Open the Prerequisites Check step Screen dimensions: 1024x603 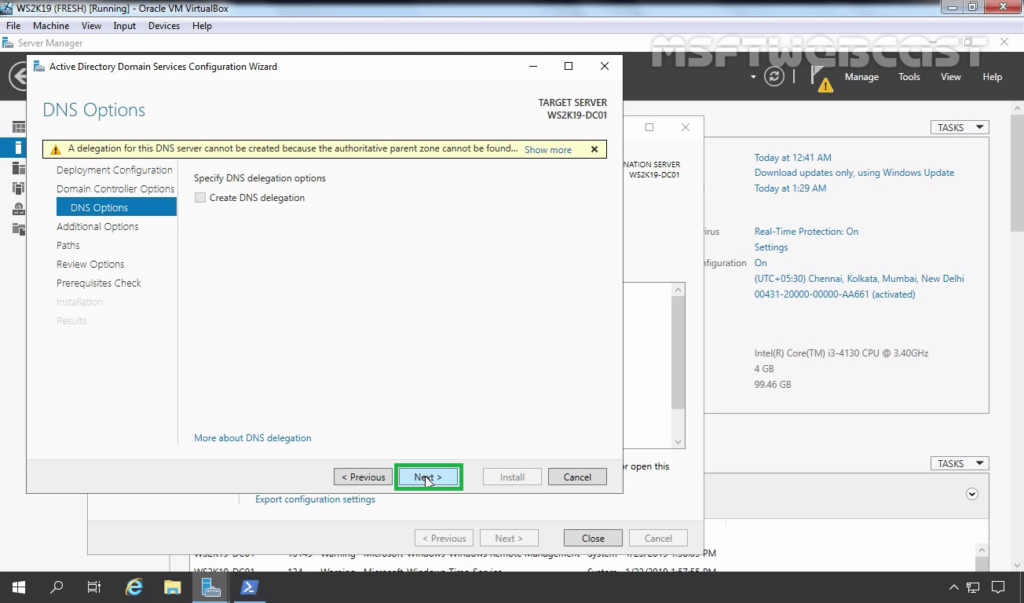click(x=99, y=283)
